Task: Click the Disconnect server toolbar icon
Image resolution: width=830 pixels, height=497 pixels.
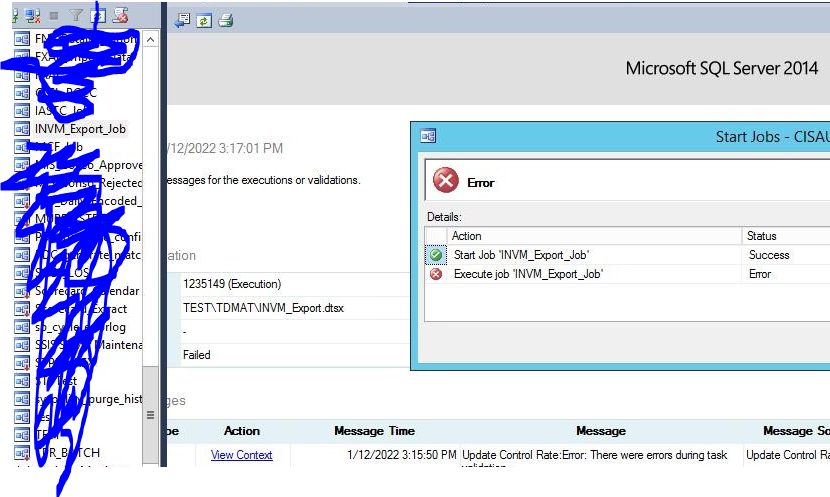Action: pos(32,16)
